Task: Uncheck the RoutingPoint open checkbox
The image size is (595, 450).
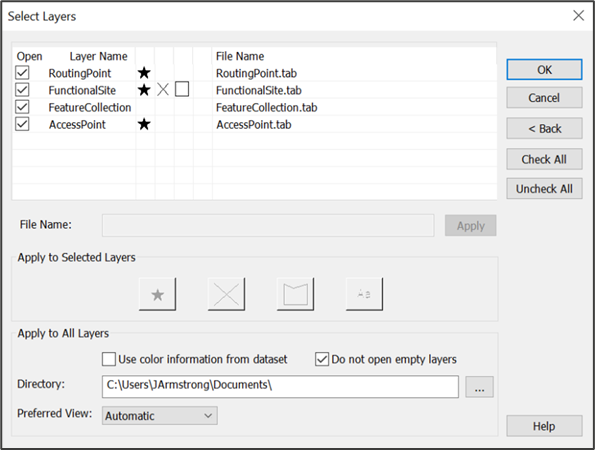Action: [22, 72]
